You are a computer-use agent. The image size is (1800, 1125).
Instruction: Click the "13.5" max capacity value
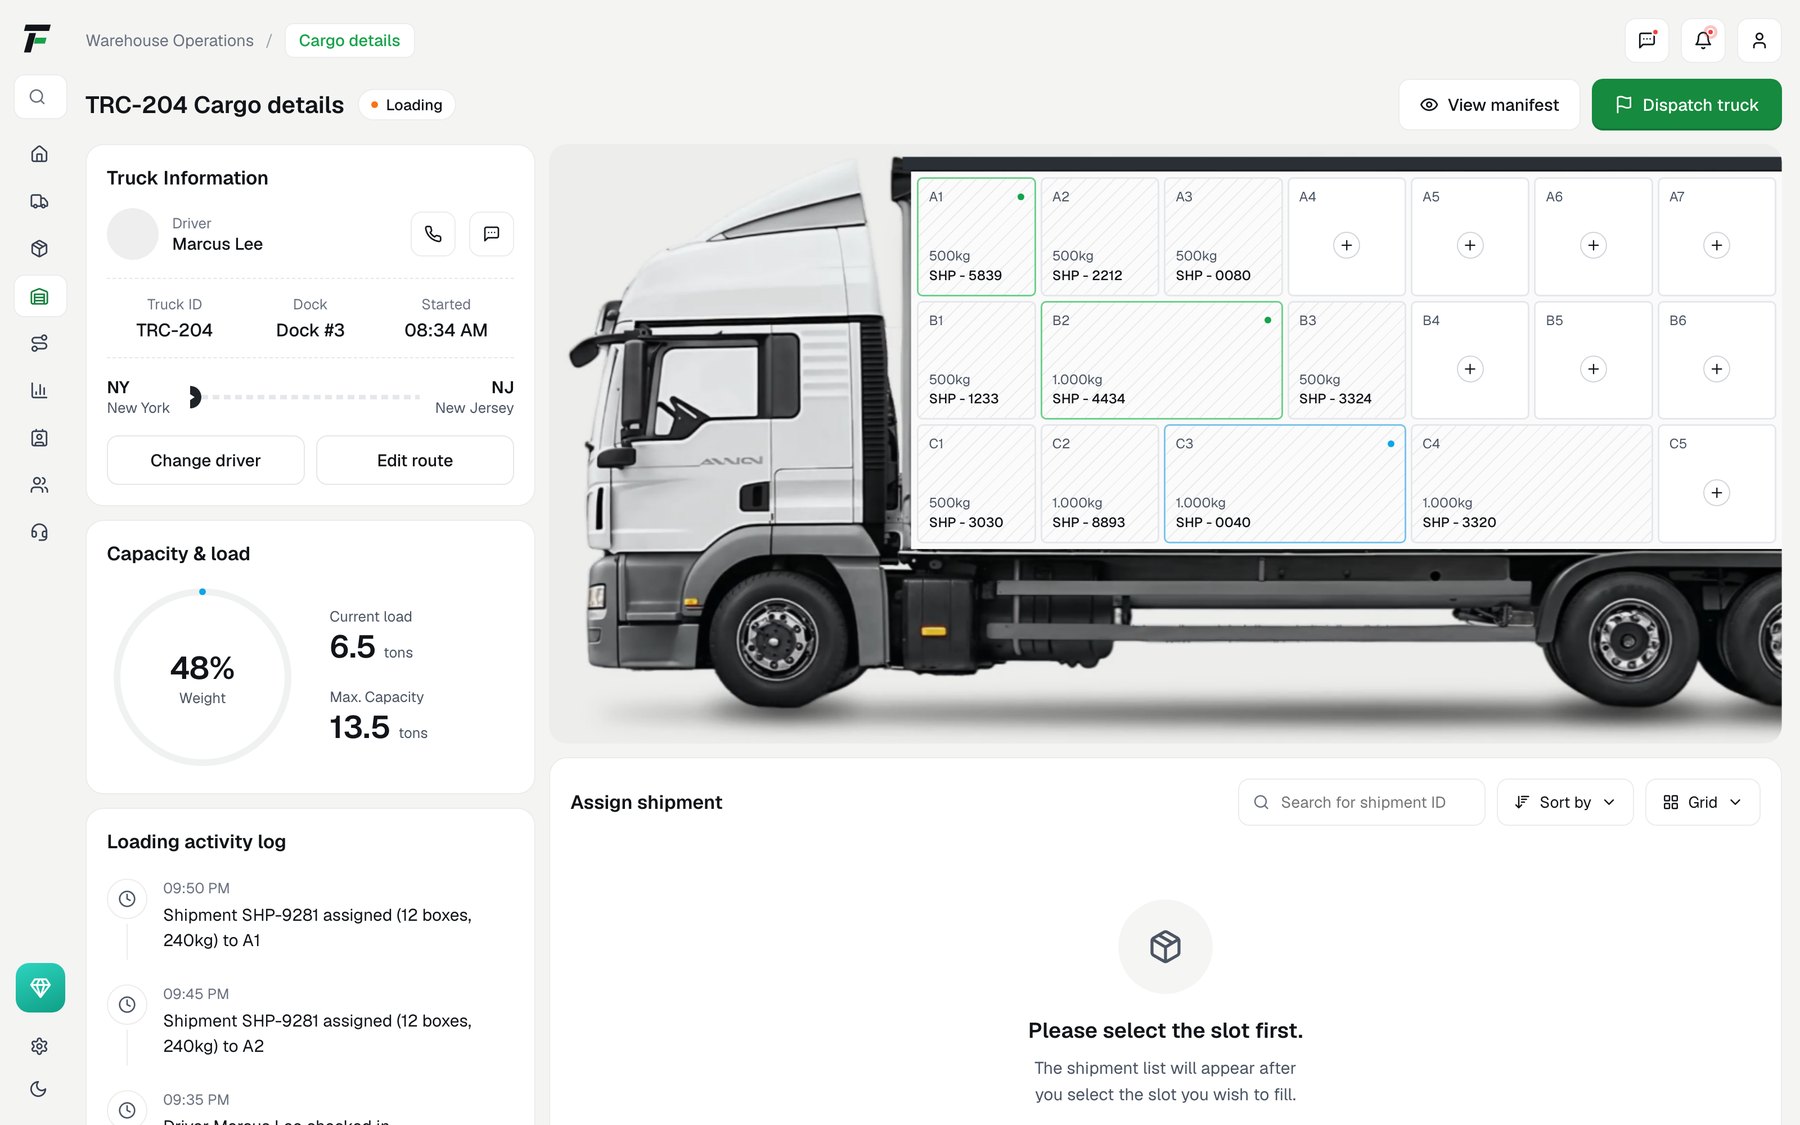(360, 727)
